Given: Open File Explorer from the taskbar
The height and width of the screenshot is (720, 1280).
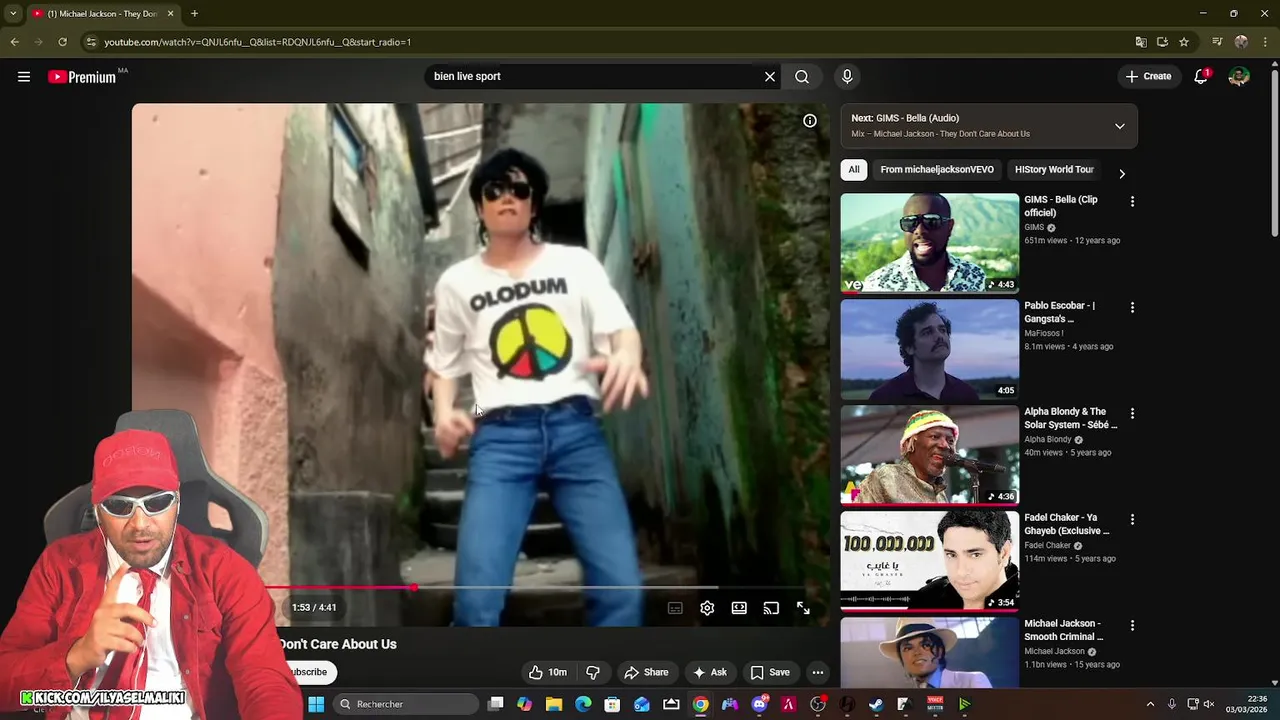Looking at the screenshot, I should pos(554,704).
